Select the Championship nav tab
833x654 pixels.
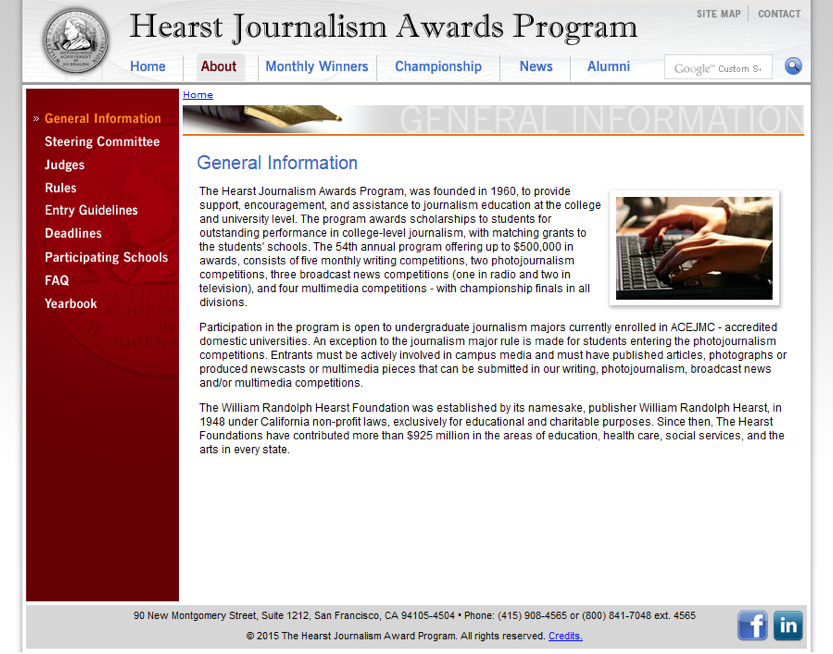438,66
